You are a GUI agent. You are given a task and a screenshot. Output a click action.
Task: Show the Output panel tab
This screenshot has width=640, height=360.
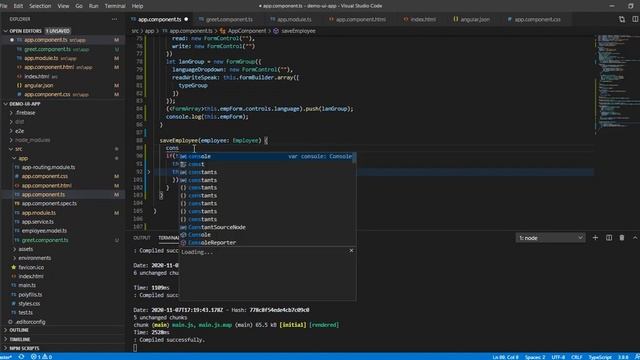(x=142, y=238)
